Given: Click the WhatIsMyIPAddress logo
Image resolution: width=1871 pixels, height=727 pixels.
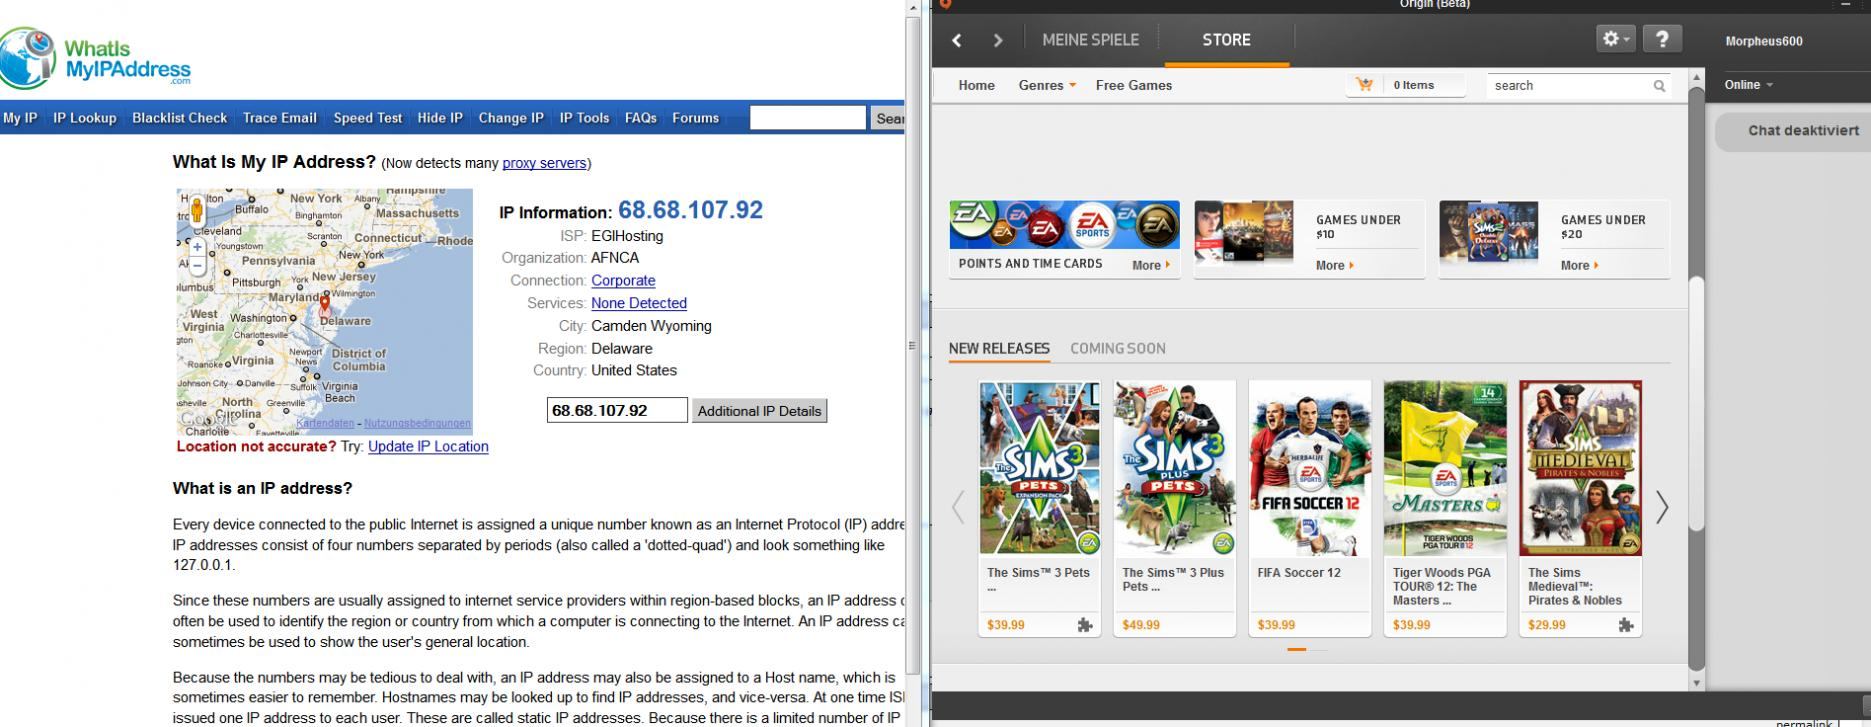Looking at the screenshot, I should coord(95,58).
